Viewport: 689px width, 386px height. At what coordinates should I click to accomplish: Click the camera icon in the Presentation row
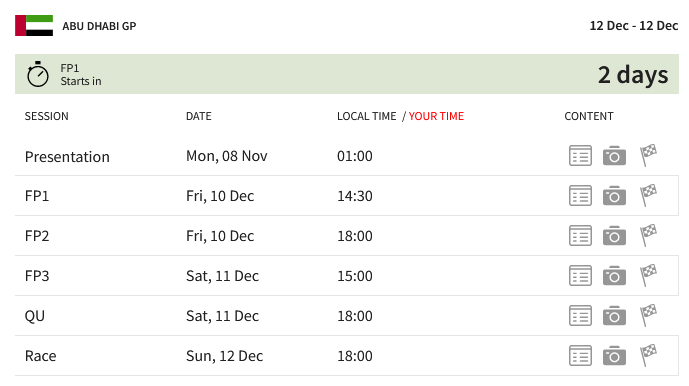click(x=614, y=156)
